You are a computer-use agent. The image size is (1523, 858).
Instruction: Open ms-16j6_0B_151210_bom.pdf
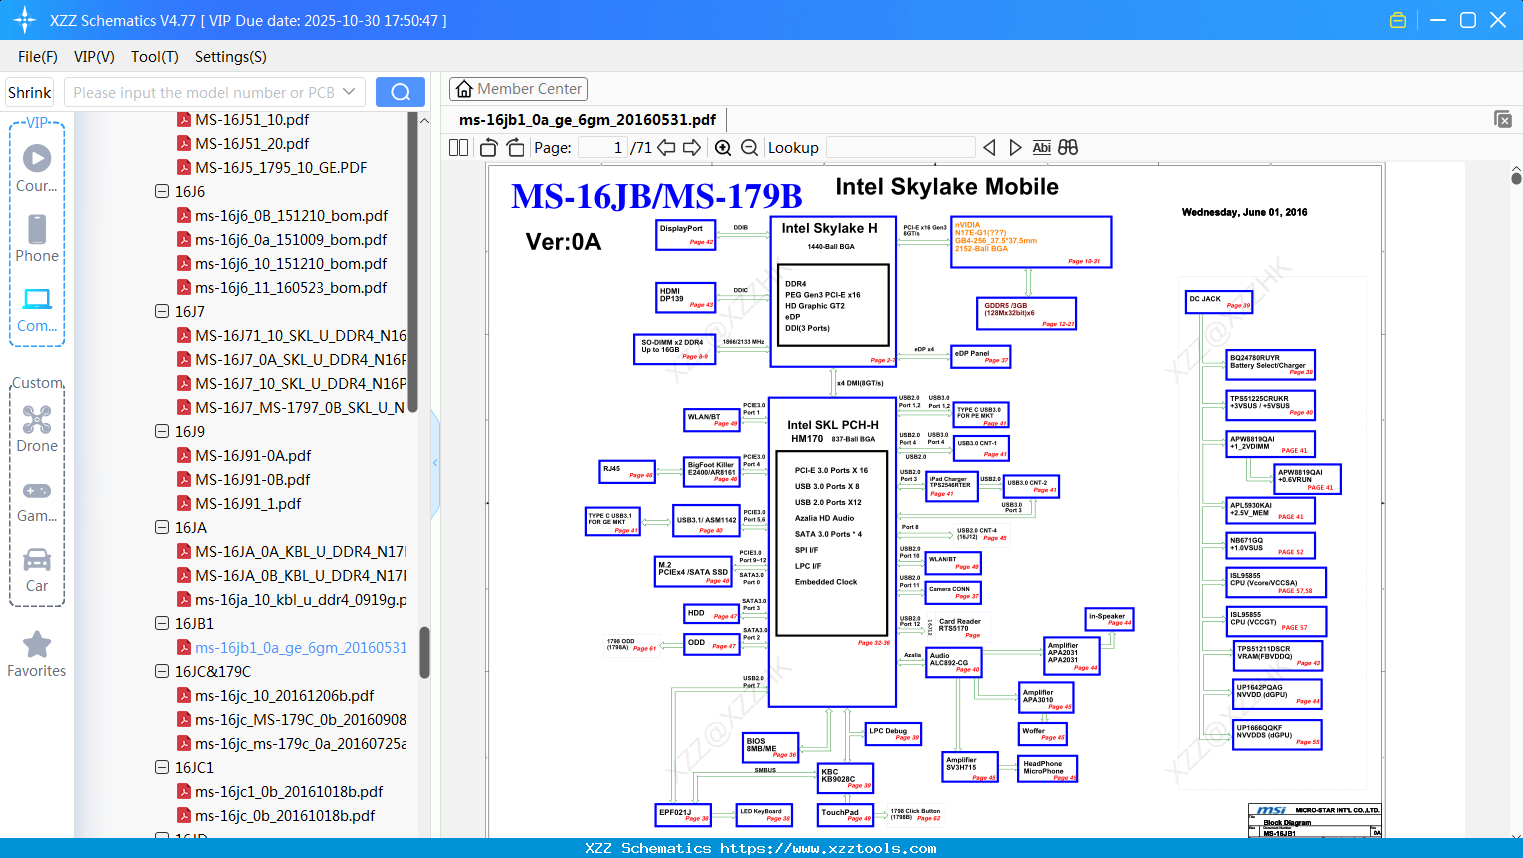(291, 215)
